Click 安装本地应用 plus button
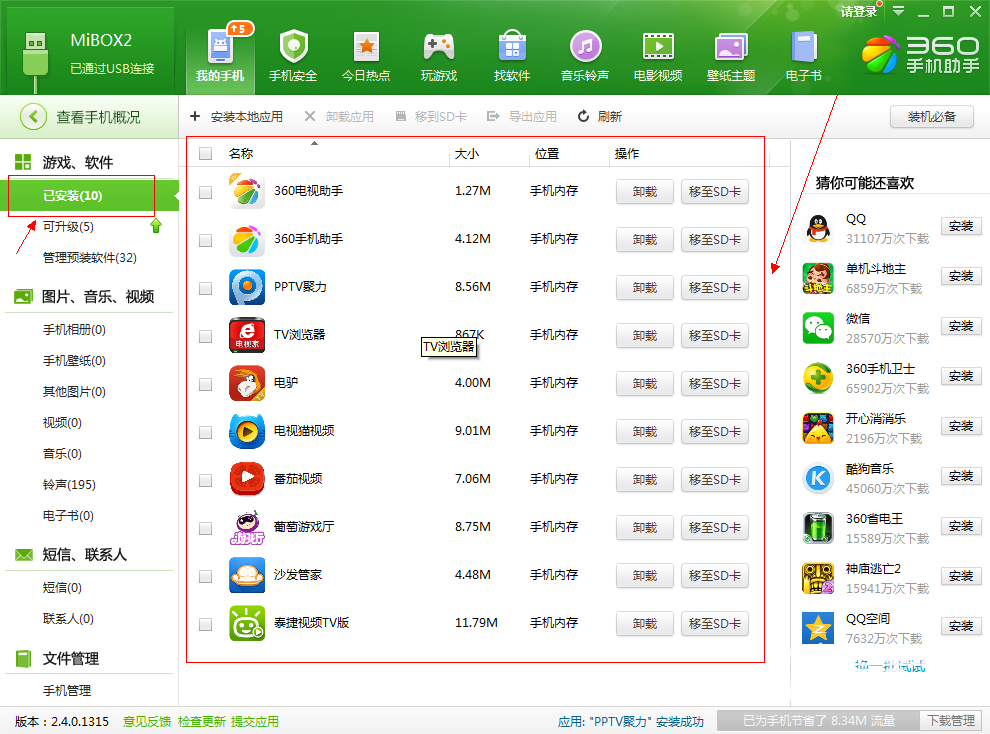990x734 pixels. coord(237,117)
